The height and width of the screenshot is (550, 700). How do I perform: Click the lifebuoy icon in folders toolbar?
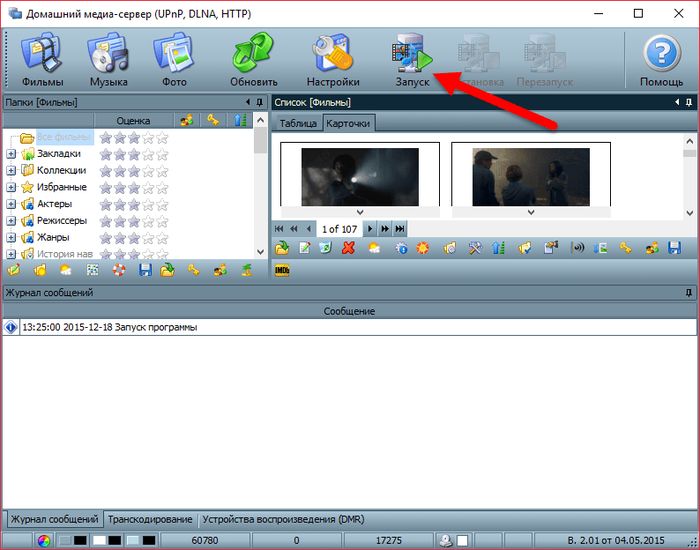(x=118, y=270)
